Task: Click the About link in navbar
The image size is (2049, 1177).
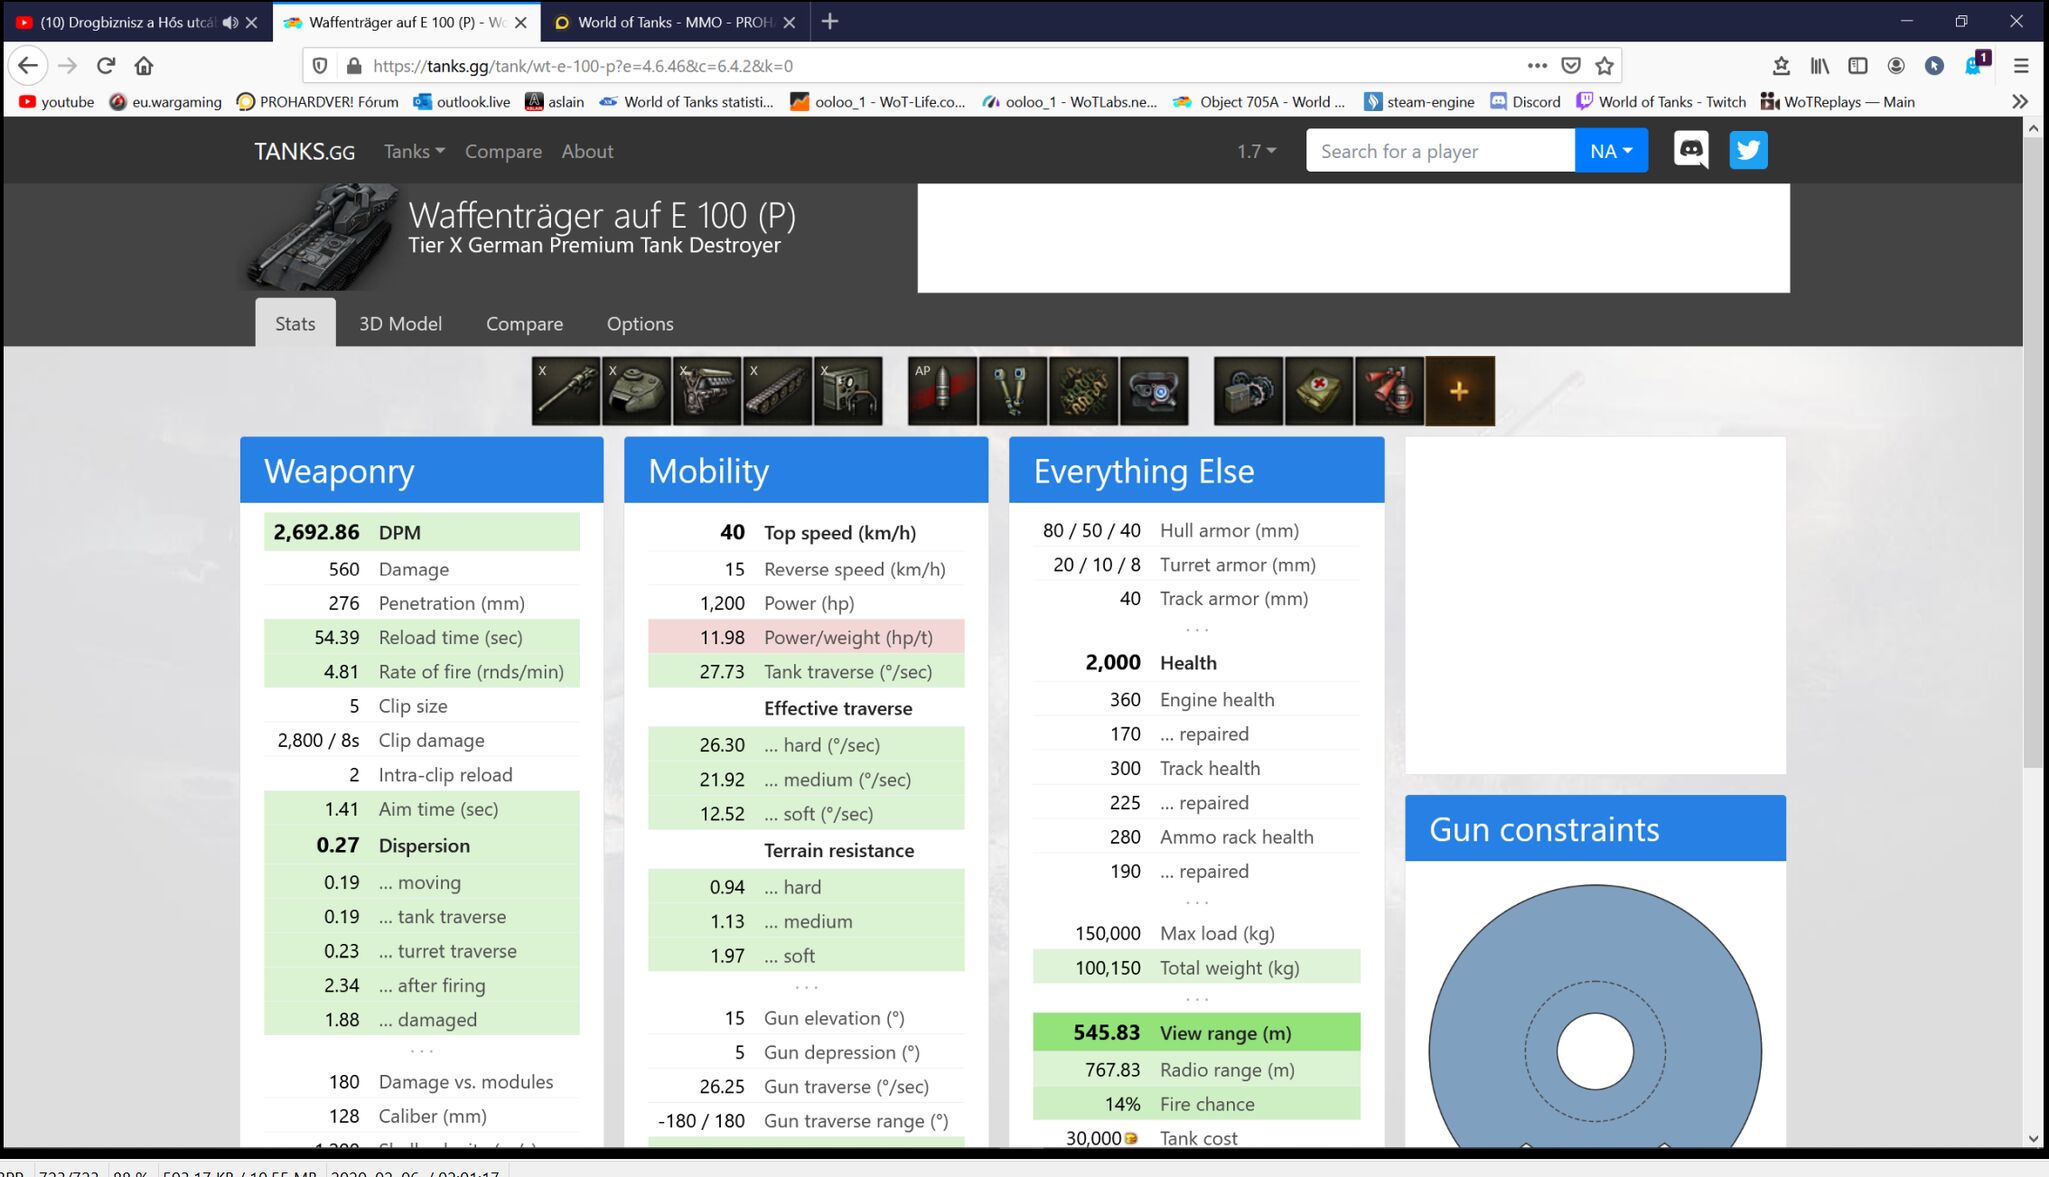Action: point(587,152)
